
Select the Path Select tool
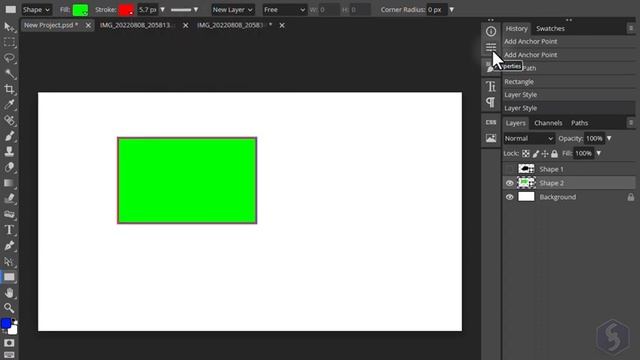pyautogui.click(x=9, y=261)
